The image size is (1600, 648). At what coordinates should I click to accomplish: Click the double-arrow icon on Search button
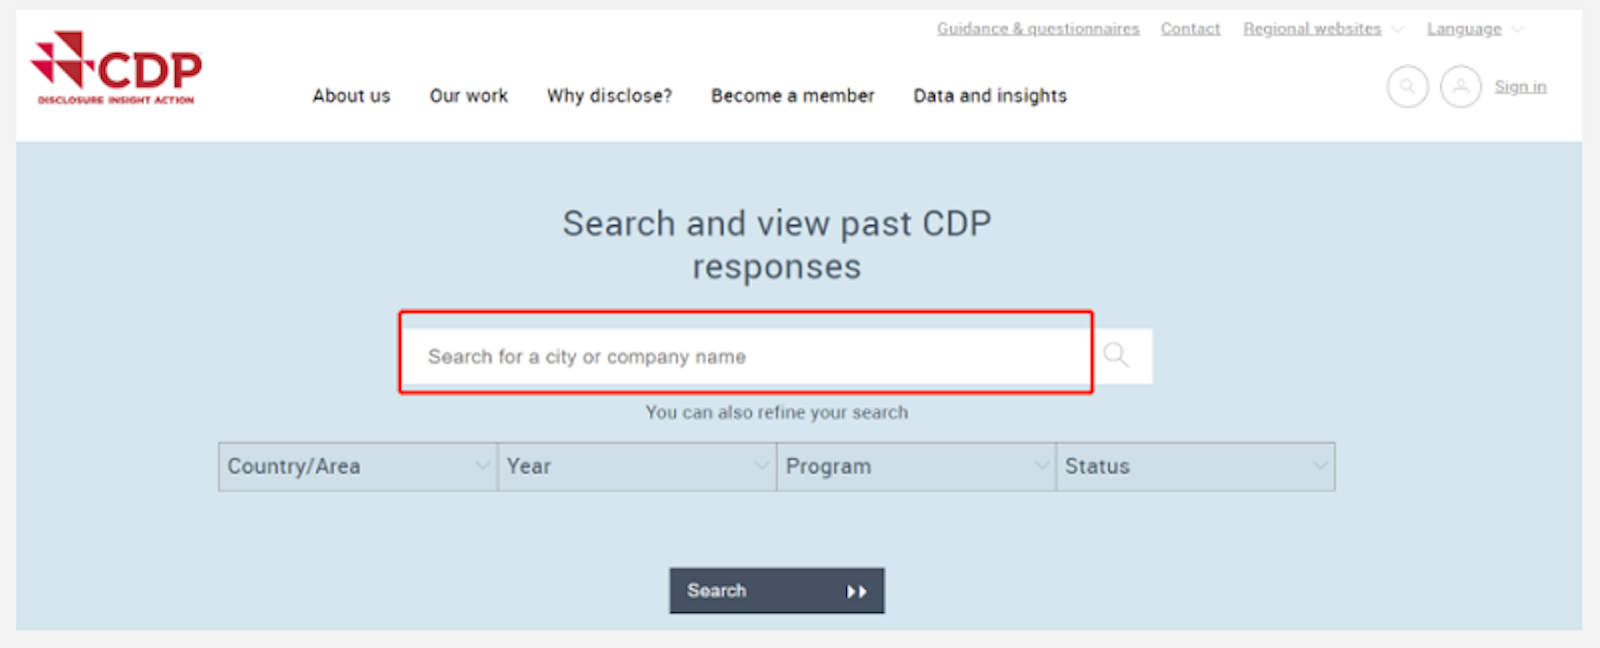[856, 591]
